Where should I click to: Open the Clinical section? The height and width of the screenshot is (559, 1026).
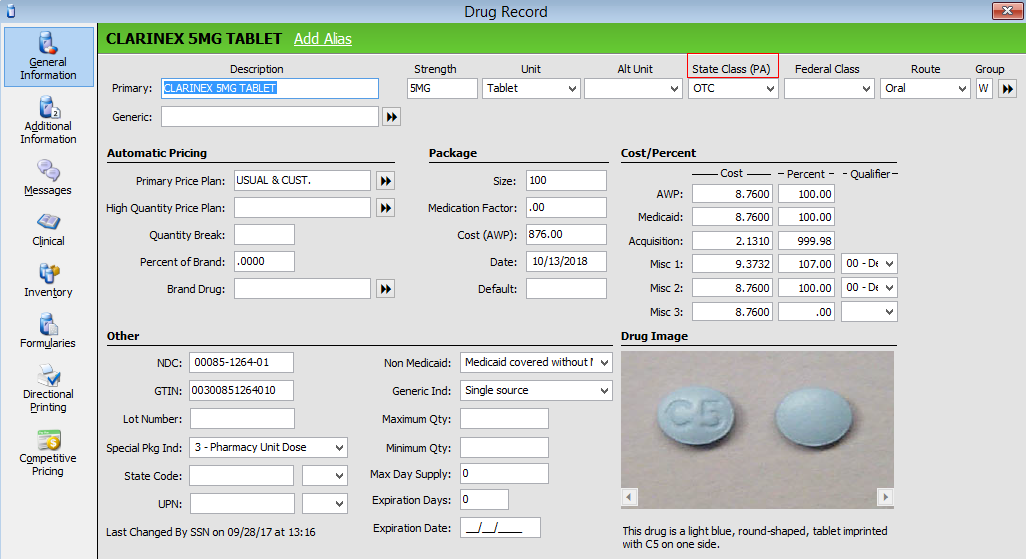click(48, 229)
